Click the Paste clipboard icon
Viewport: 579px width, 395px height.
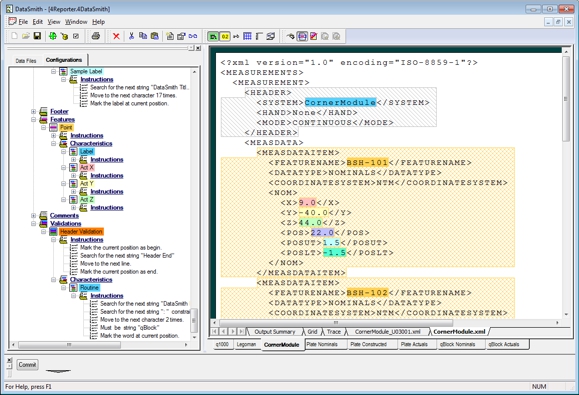[x=154, y=36]
